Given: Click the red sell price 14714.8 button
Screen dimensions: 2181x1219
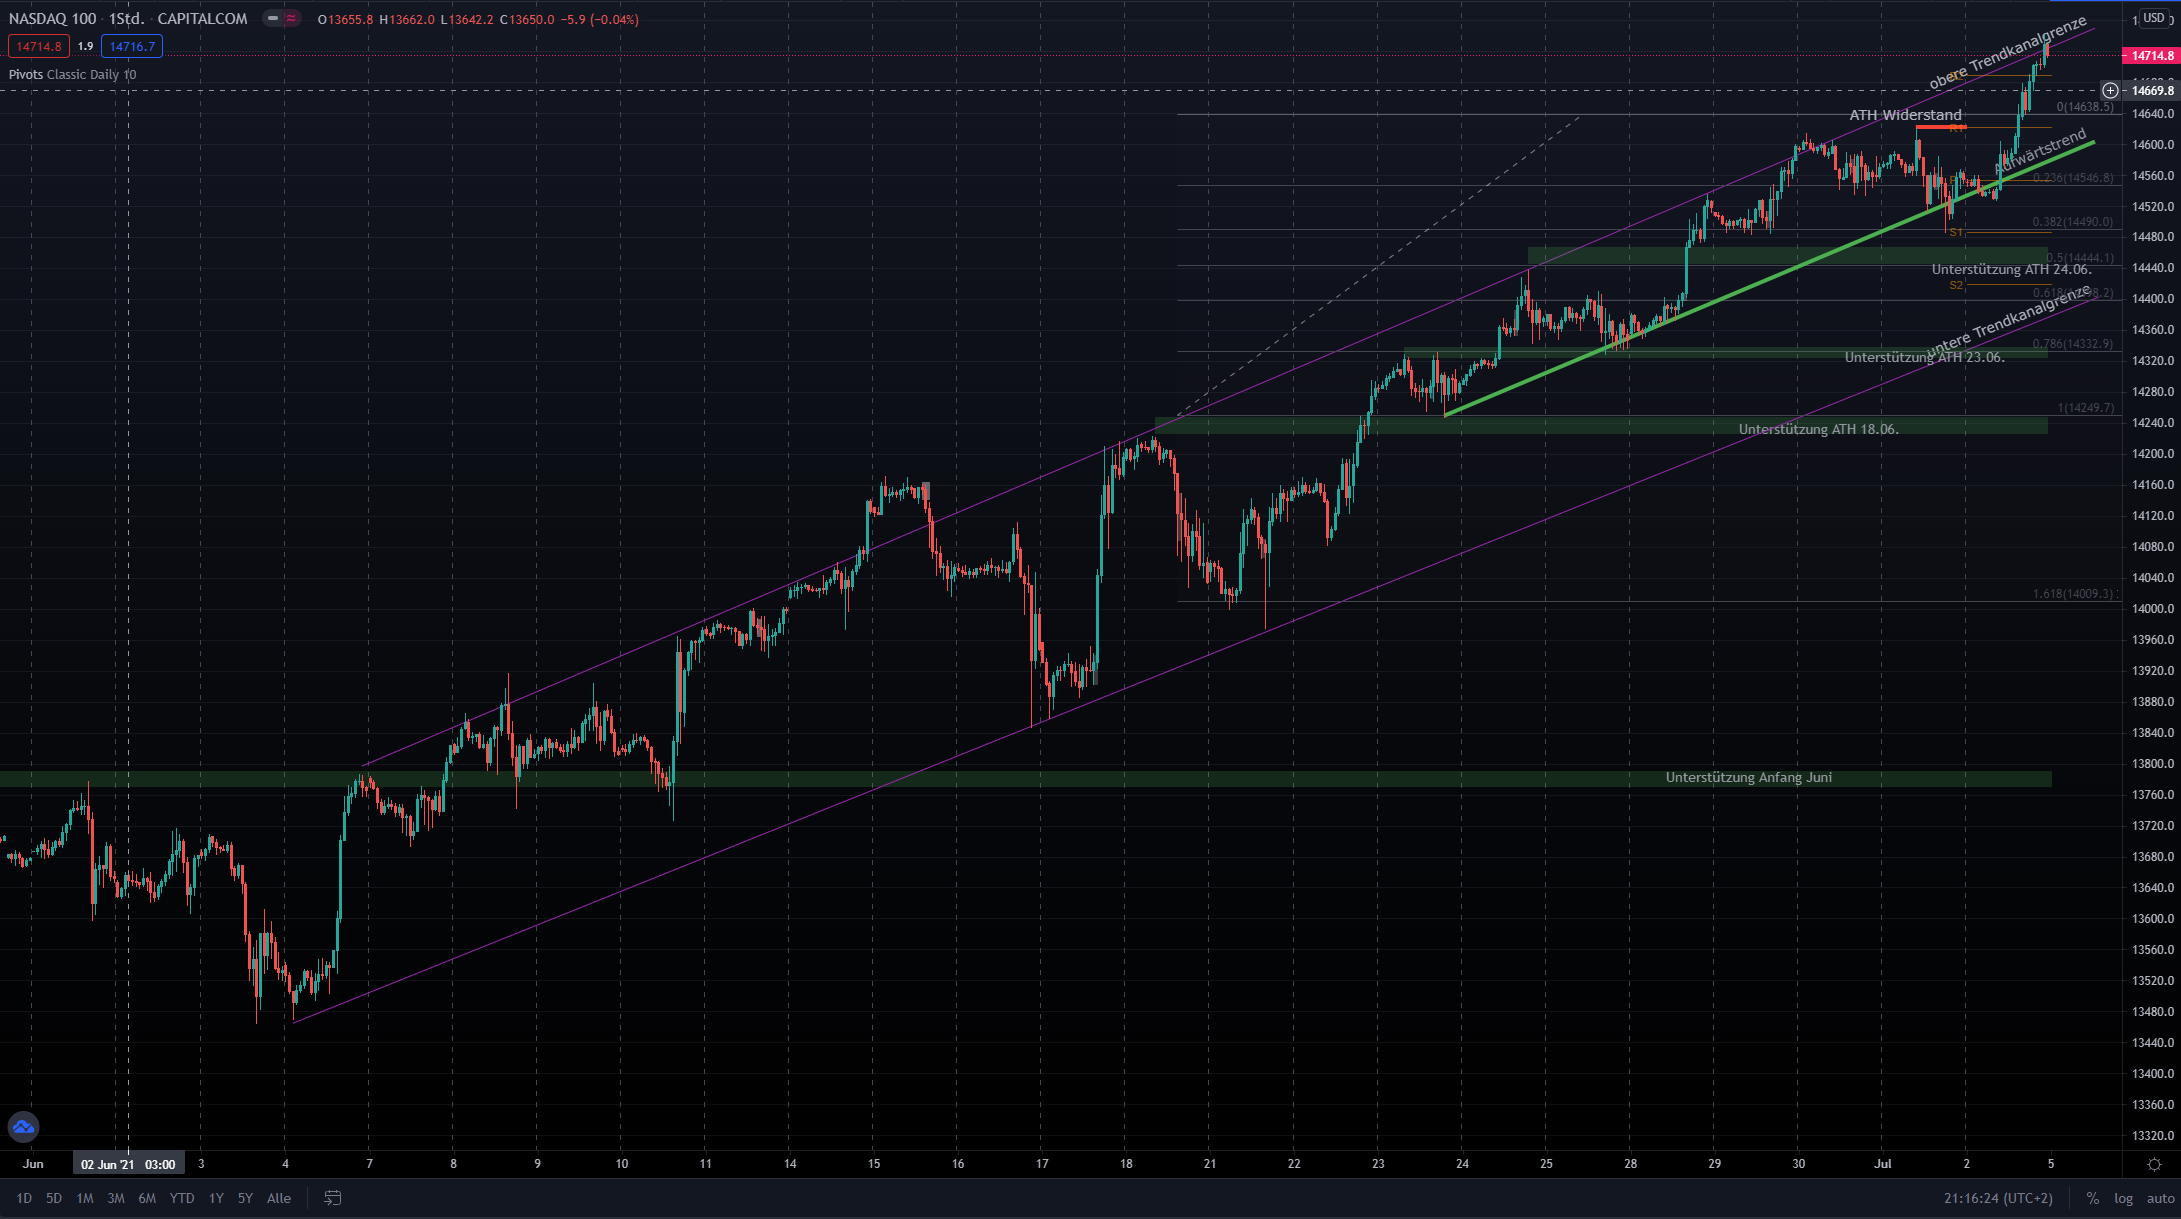Looking at the screenshot, I should [39, 46].
